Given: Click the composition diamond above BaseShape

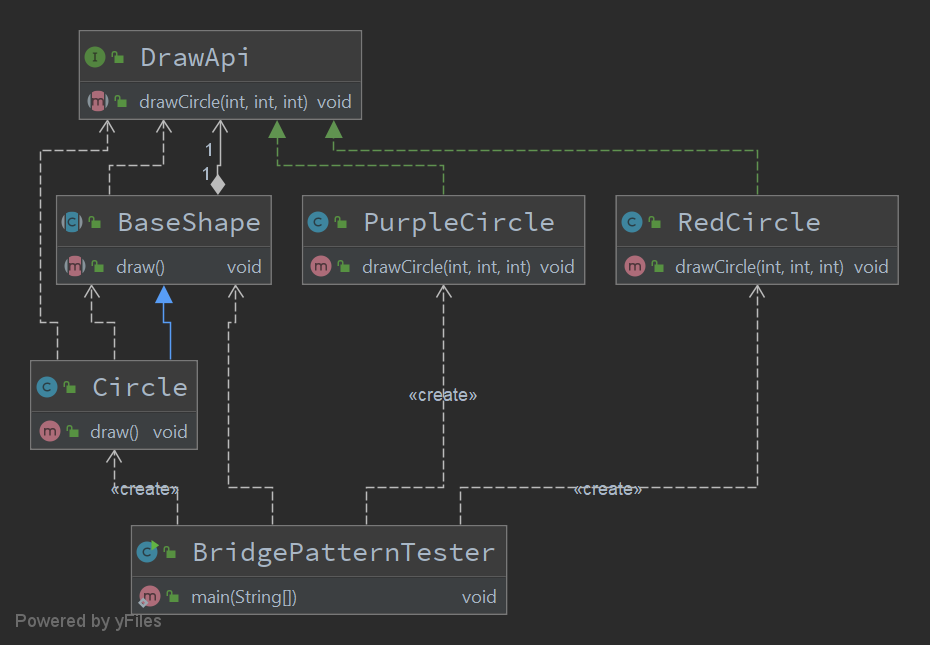Looking at the screenshot, I should coord(218,184).
